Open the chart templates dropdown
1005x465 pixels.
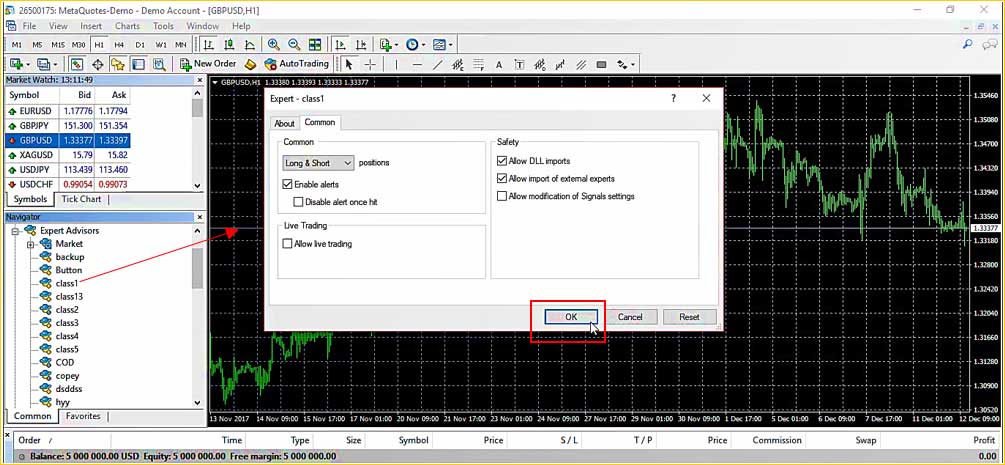pos(442,45)
